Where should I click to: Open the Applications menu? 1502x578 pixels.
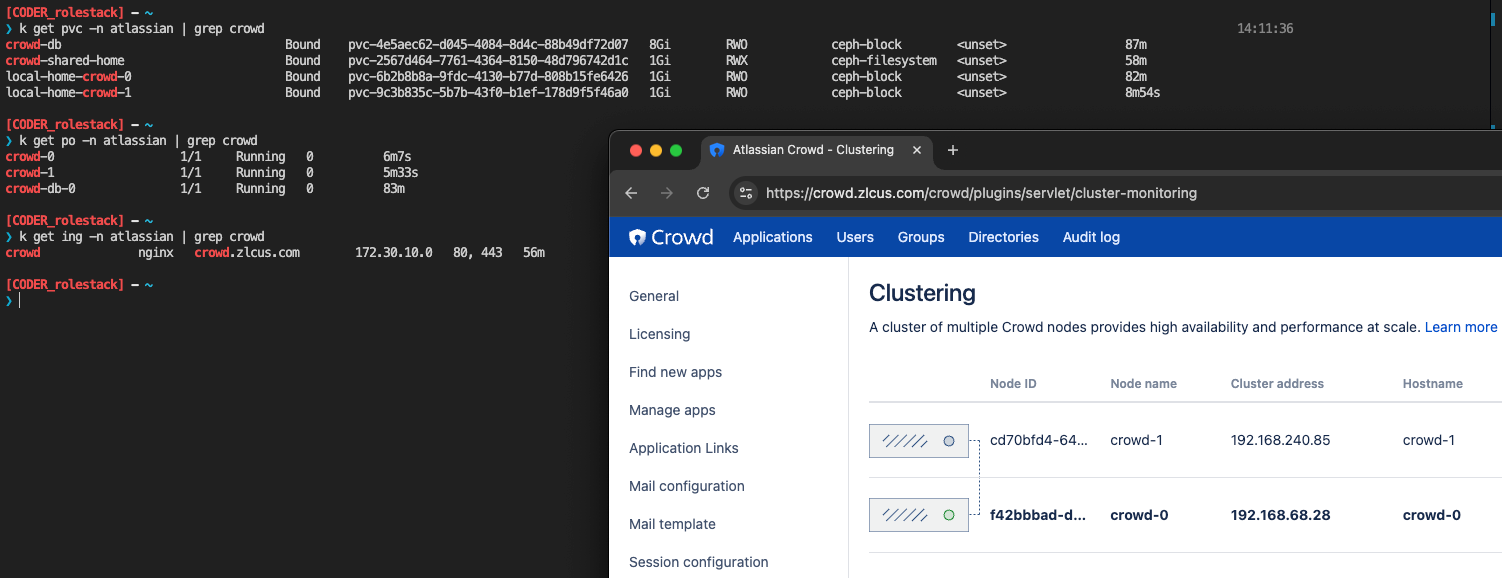tap(773, 237)
